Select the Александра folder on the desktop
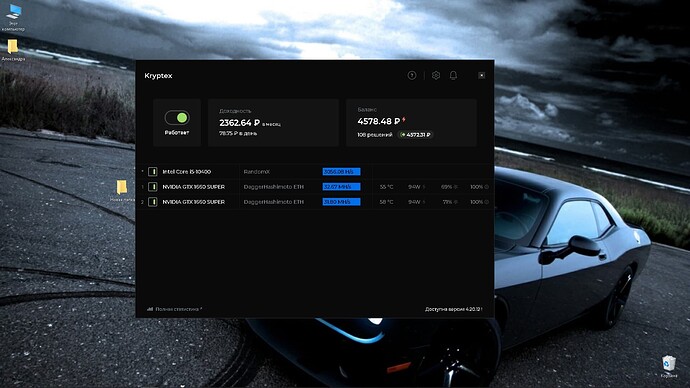This screenshot has width=690, height=388. point(13,50)
